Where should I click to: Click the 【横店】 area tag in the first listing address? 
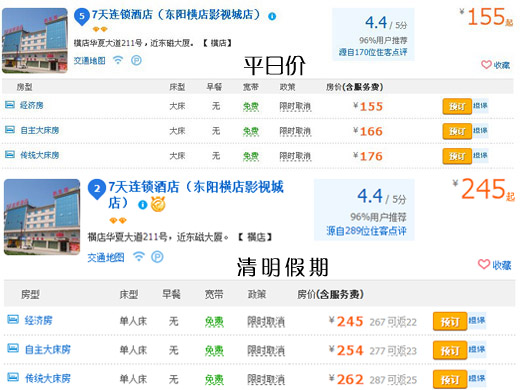coord(218,43)
